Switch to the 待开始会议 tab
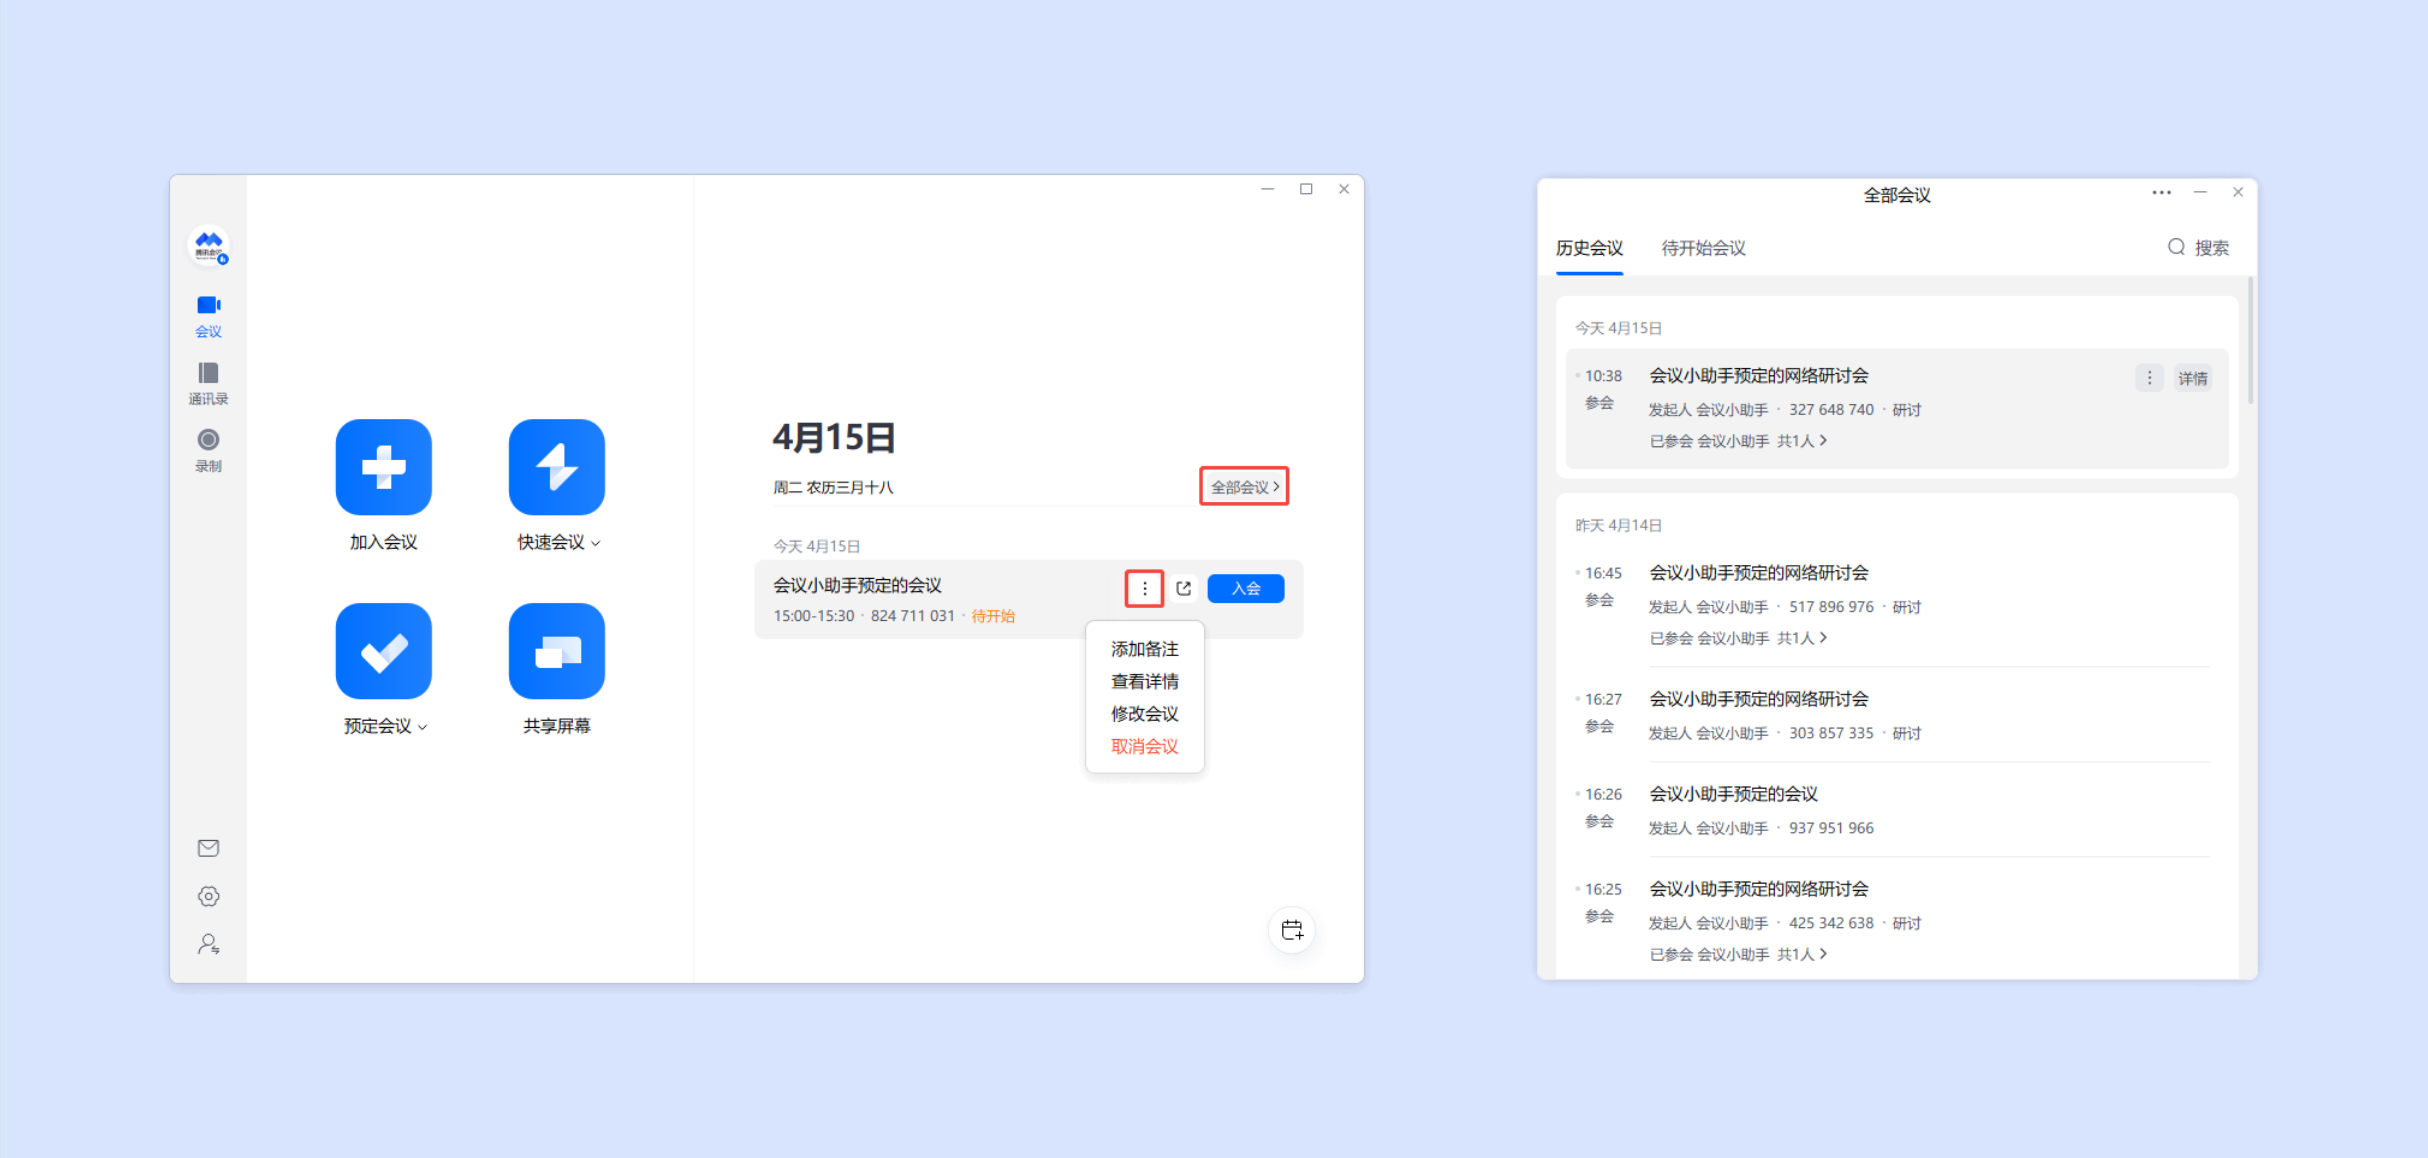Image resolution: width=2428 pixels, height=1158 pixels. click(x=1703, y=248)
